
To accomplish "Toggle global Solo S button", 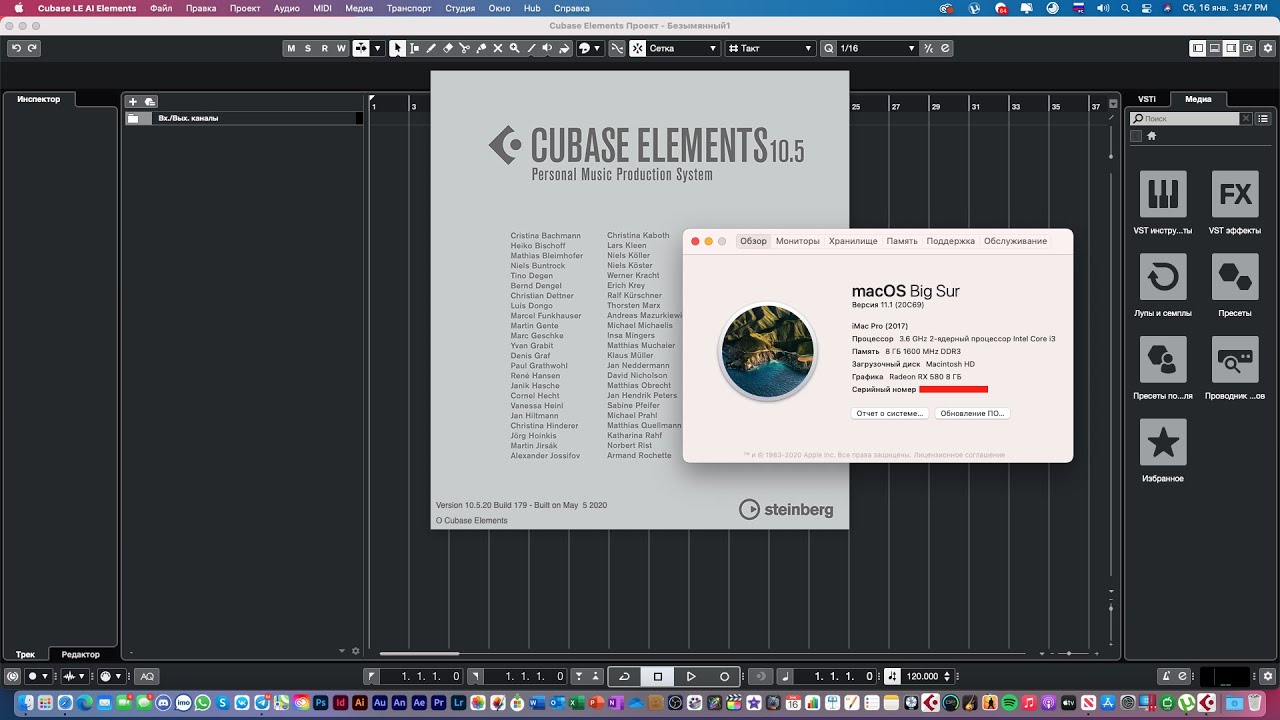I will (x=308, y=48).
